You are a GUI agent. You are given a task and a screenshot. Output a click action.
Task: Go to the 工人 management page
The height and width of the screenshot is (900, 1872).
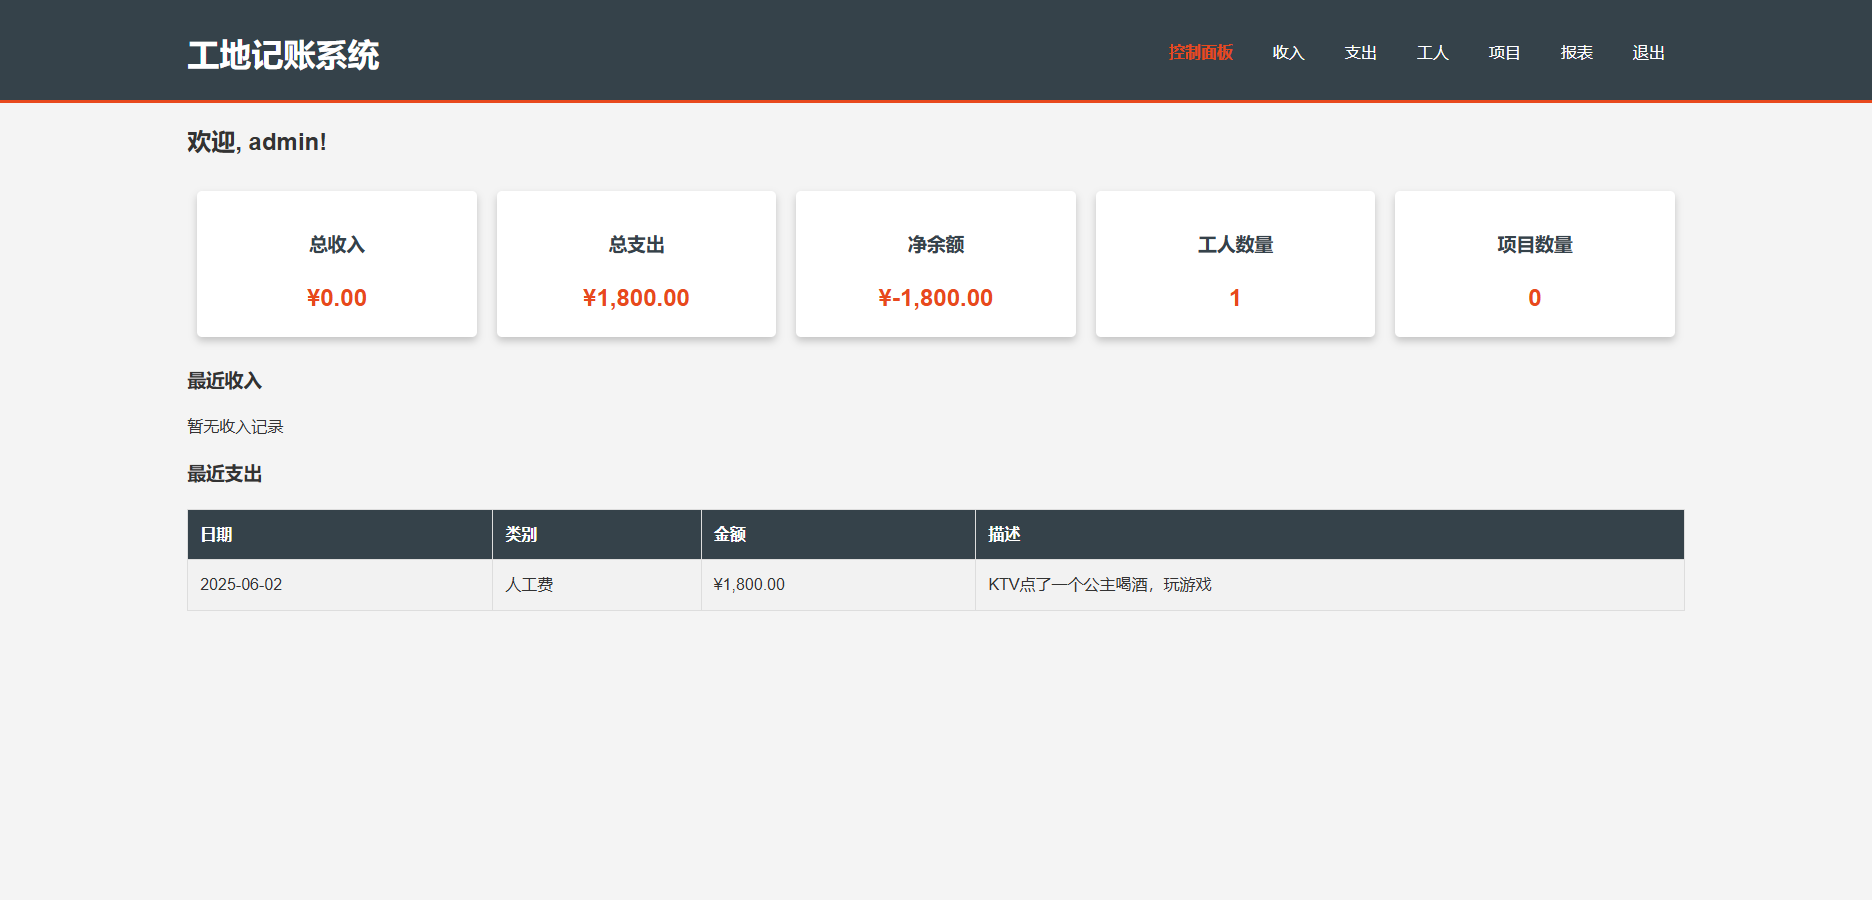coord(1432,52)
